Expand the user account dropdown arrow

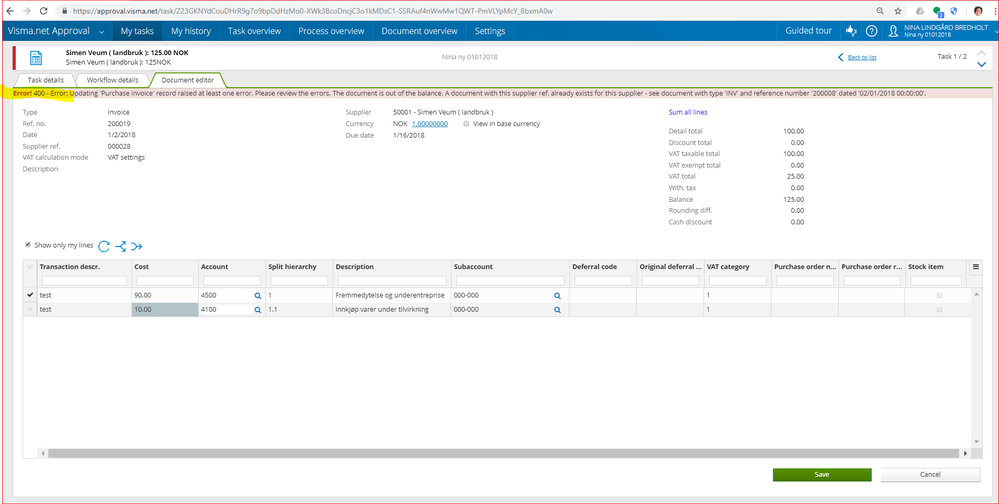(995, 31)
